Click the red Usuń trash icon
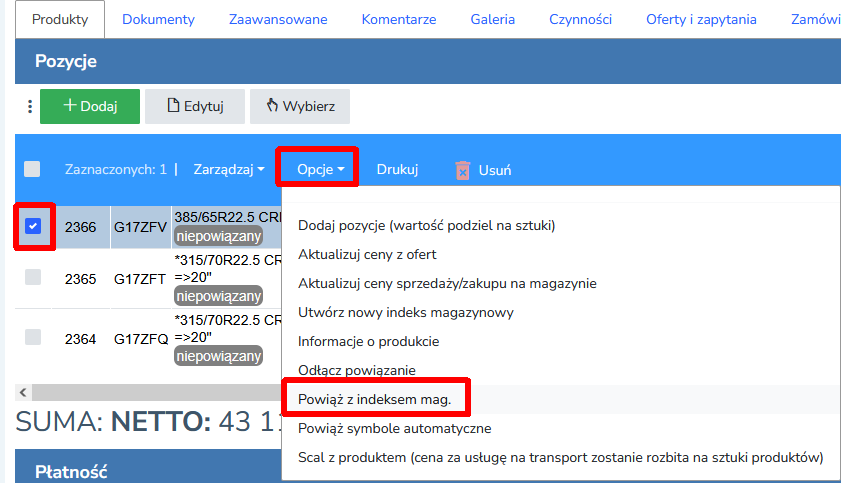 (x=462, y=170)
